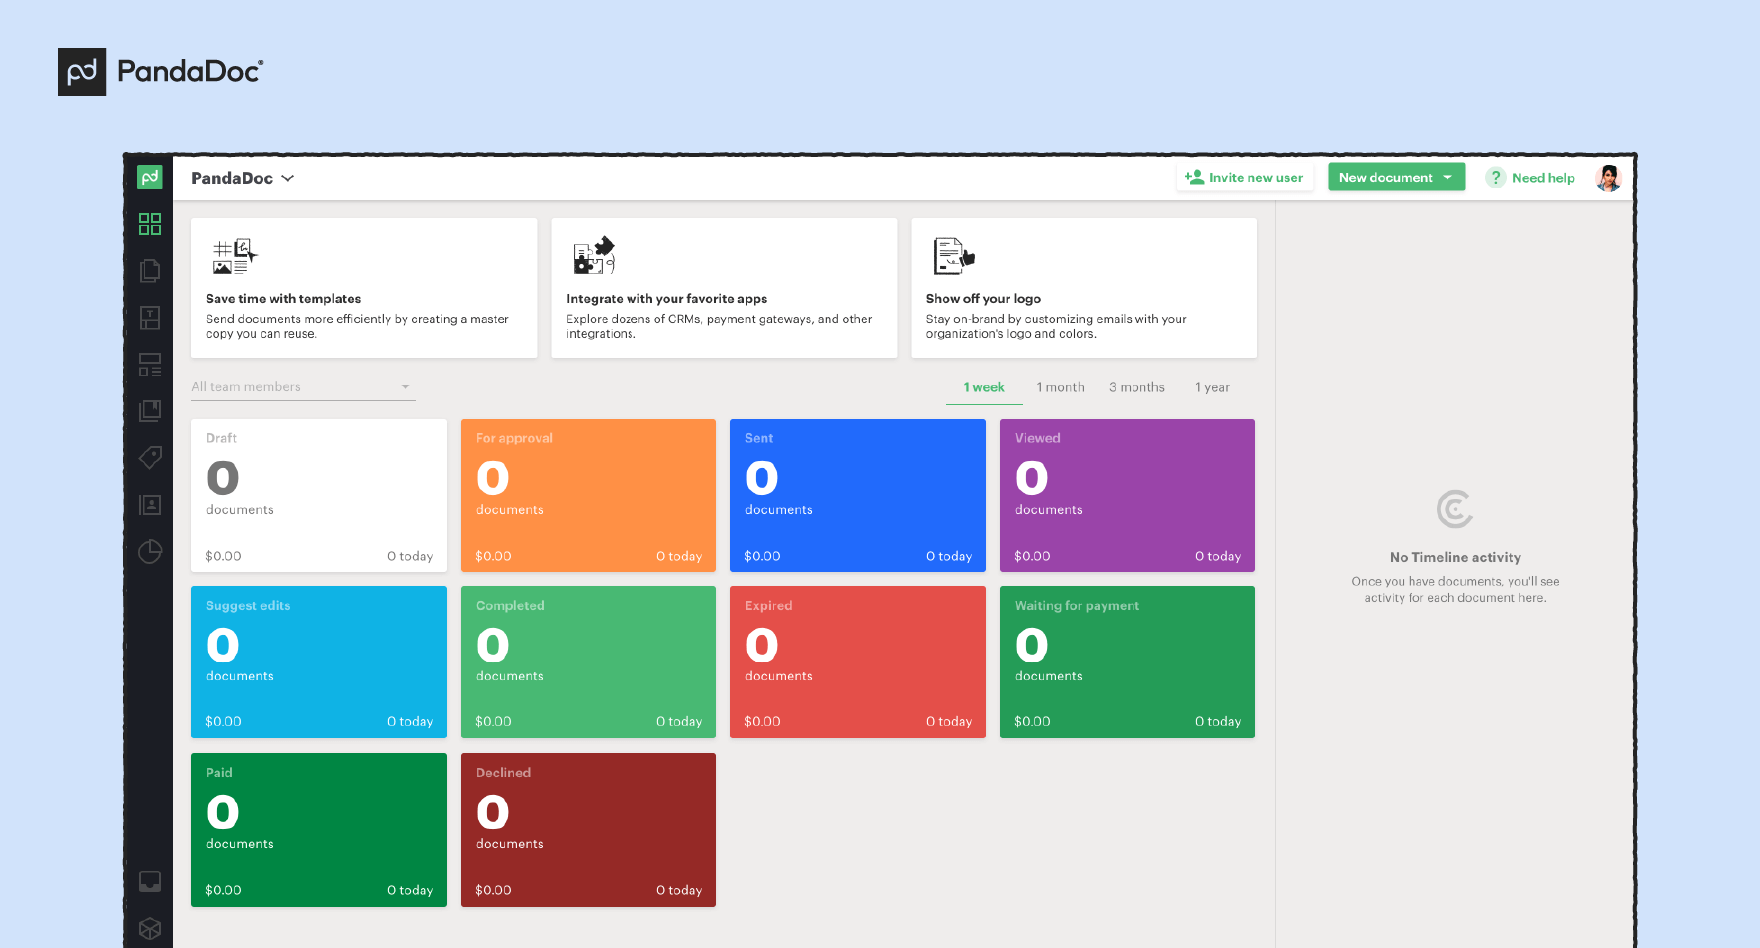Open the Dashboard grid icon in sidebar

[x=150, y=224]
